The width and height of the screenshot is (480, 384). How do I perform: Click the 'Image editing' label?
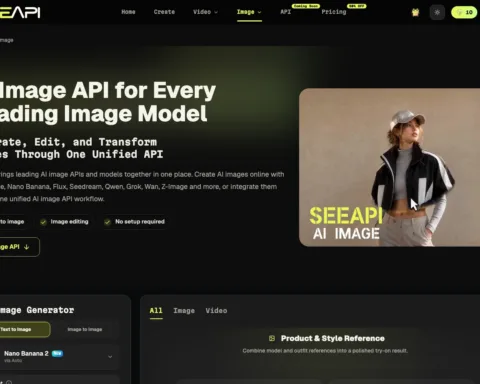tap(69, 222)
